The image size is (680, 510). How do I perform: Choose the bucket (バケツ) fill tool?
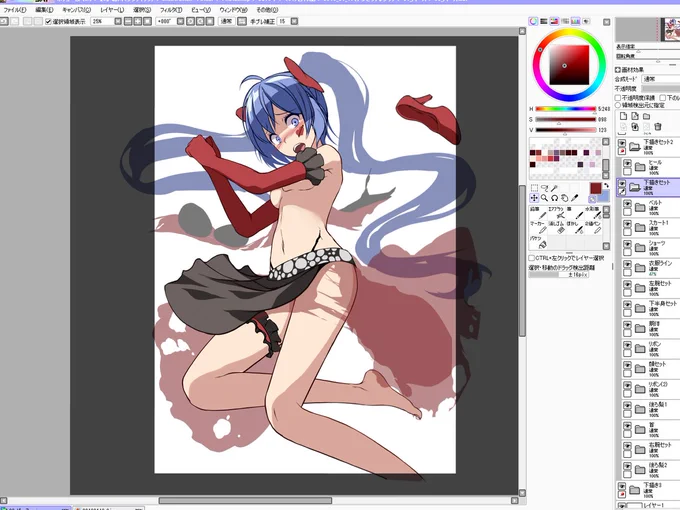538,242
